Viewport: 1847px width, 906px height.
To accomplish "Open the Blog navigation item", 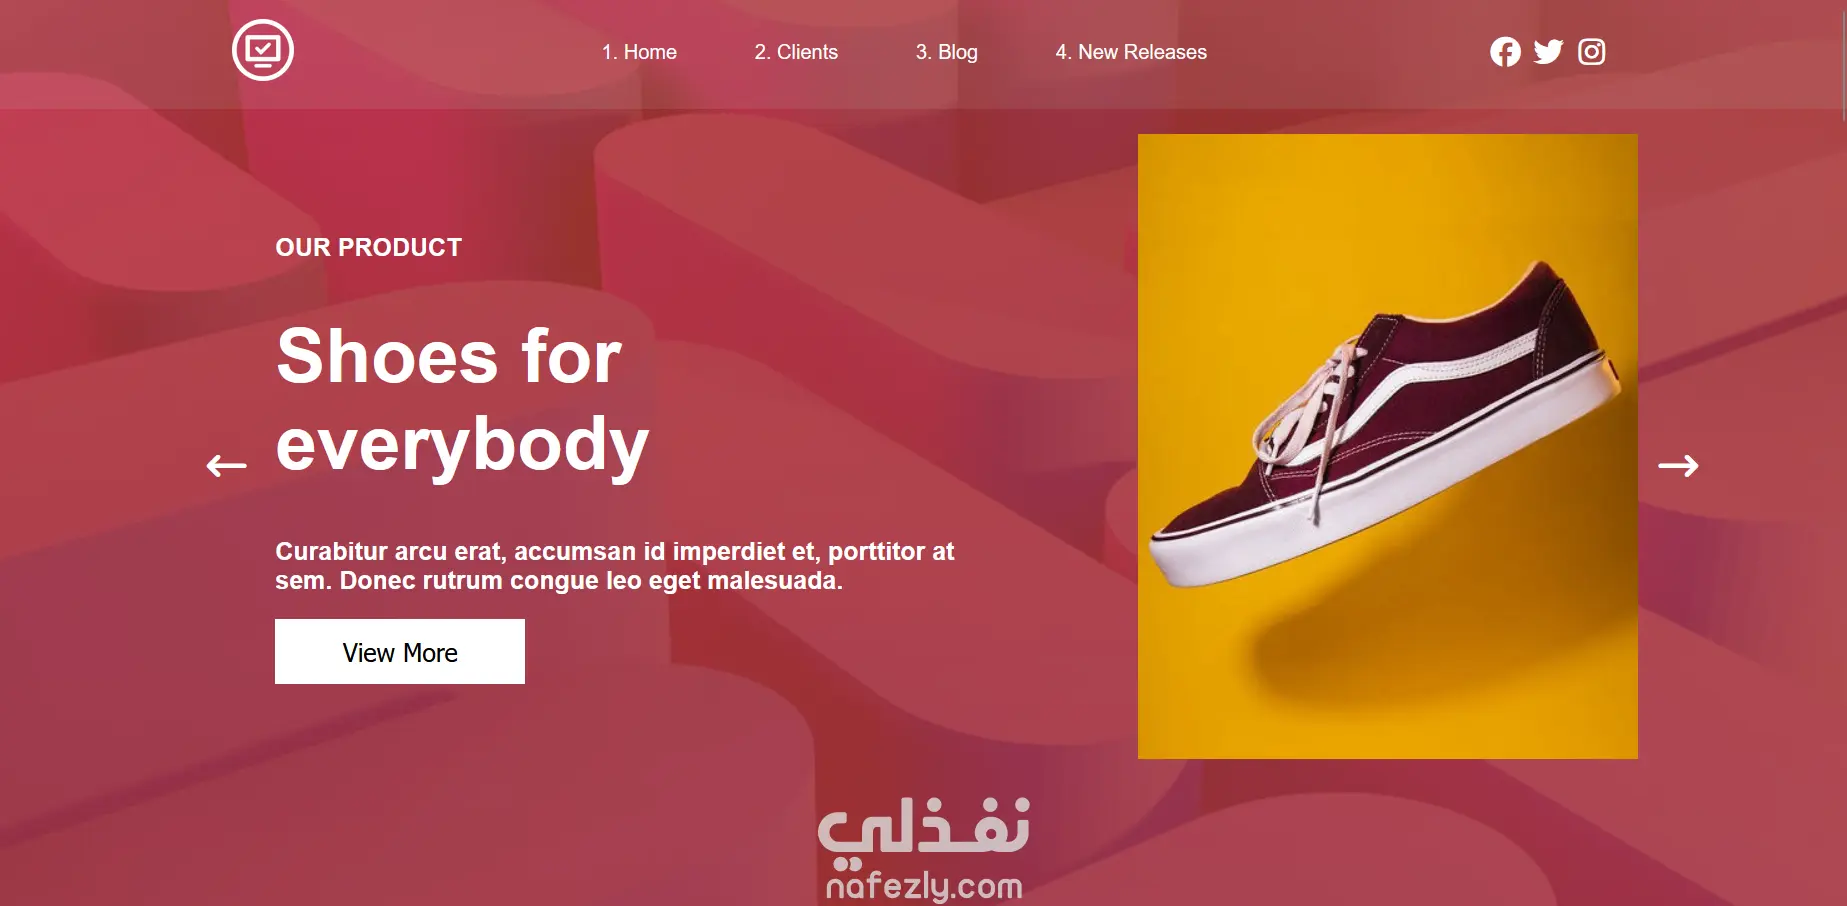I will [x=947, y=52].
